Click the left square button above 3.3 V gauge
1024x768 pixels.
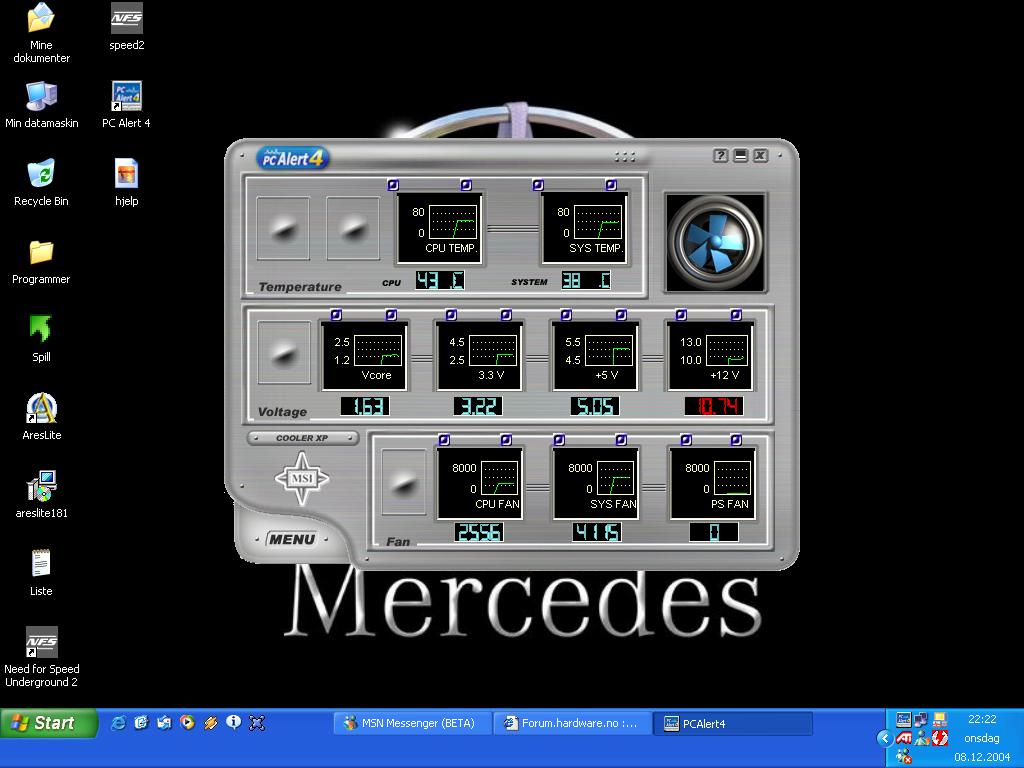(451, 315)
